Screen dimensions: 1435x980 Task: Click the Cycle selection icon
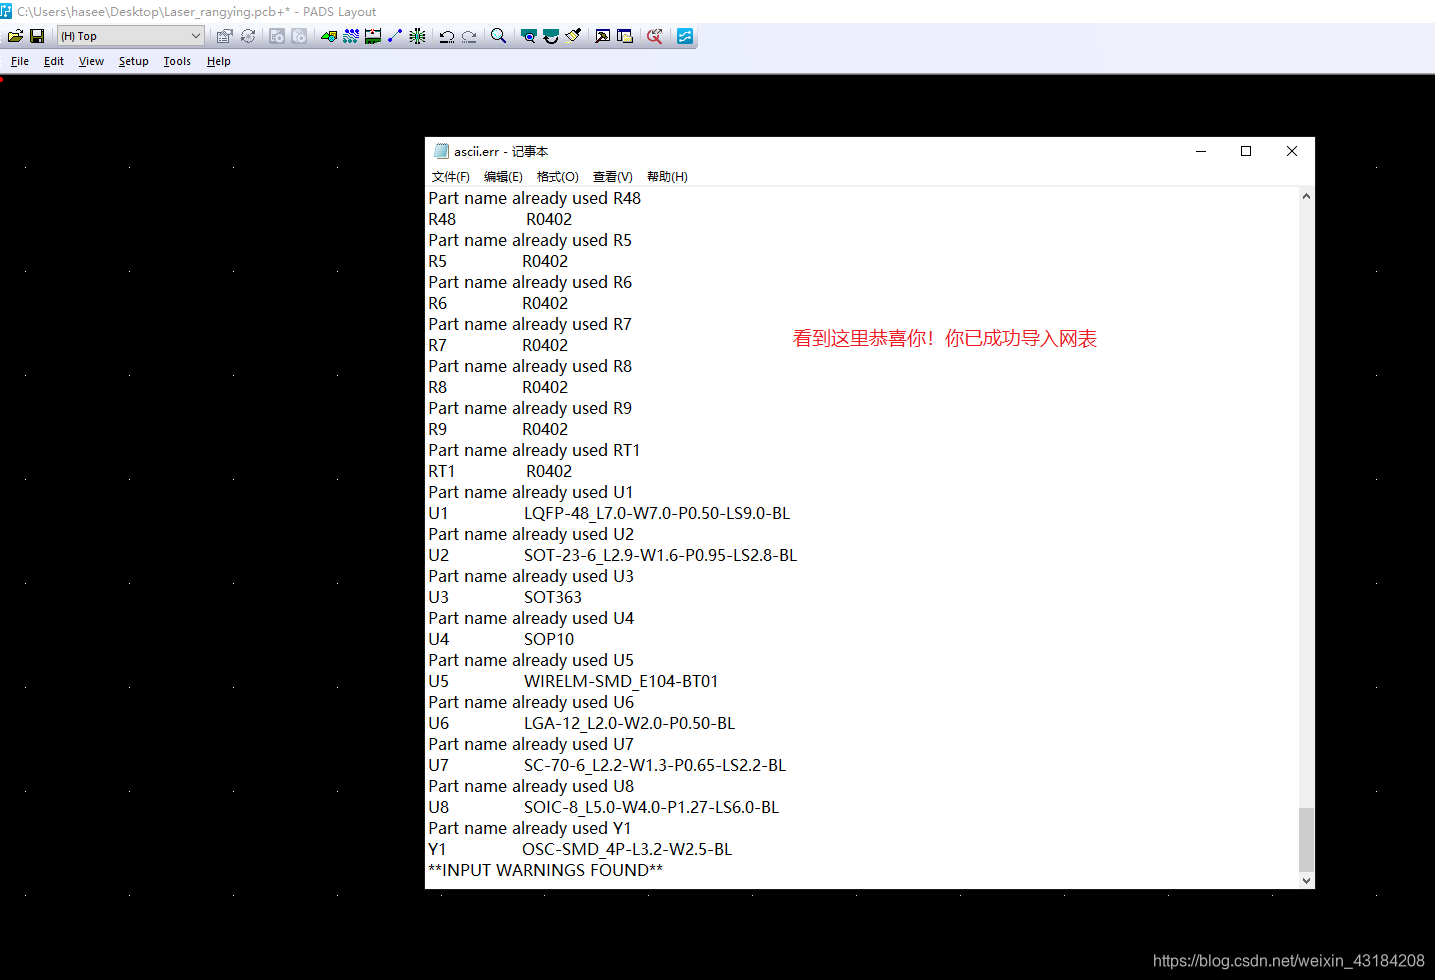pyautogui.click(x=247, y=36)
